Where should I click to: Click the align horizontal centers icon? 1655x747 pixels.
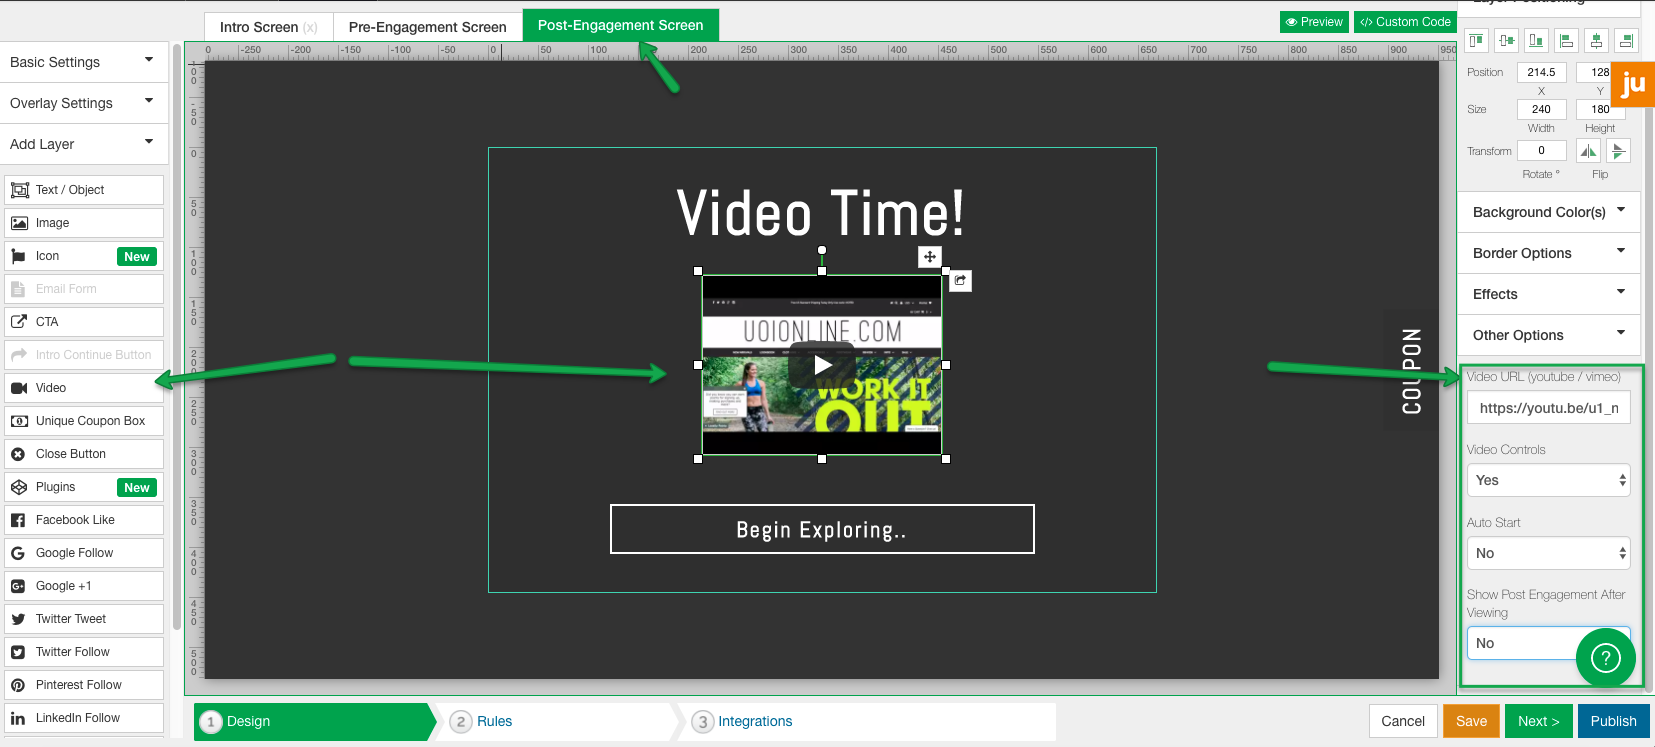pyautogui.click(x=1596, y=41)
